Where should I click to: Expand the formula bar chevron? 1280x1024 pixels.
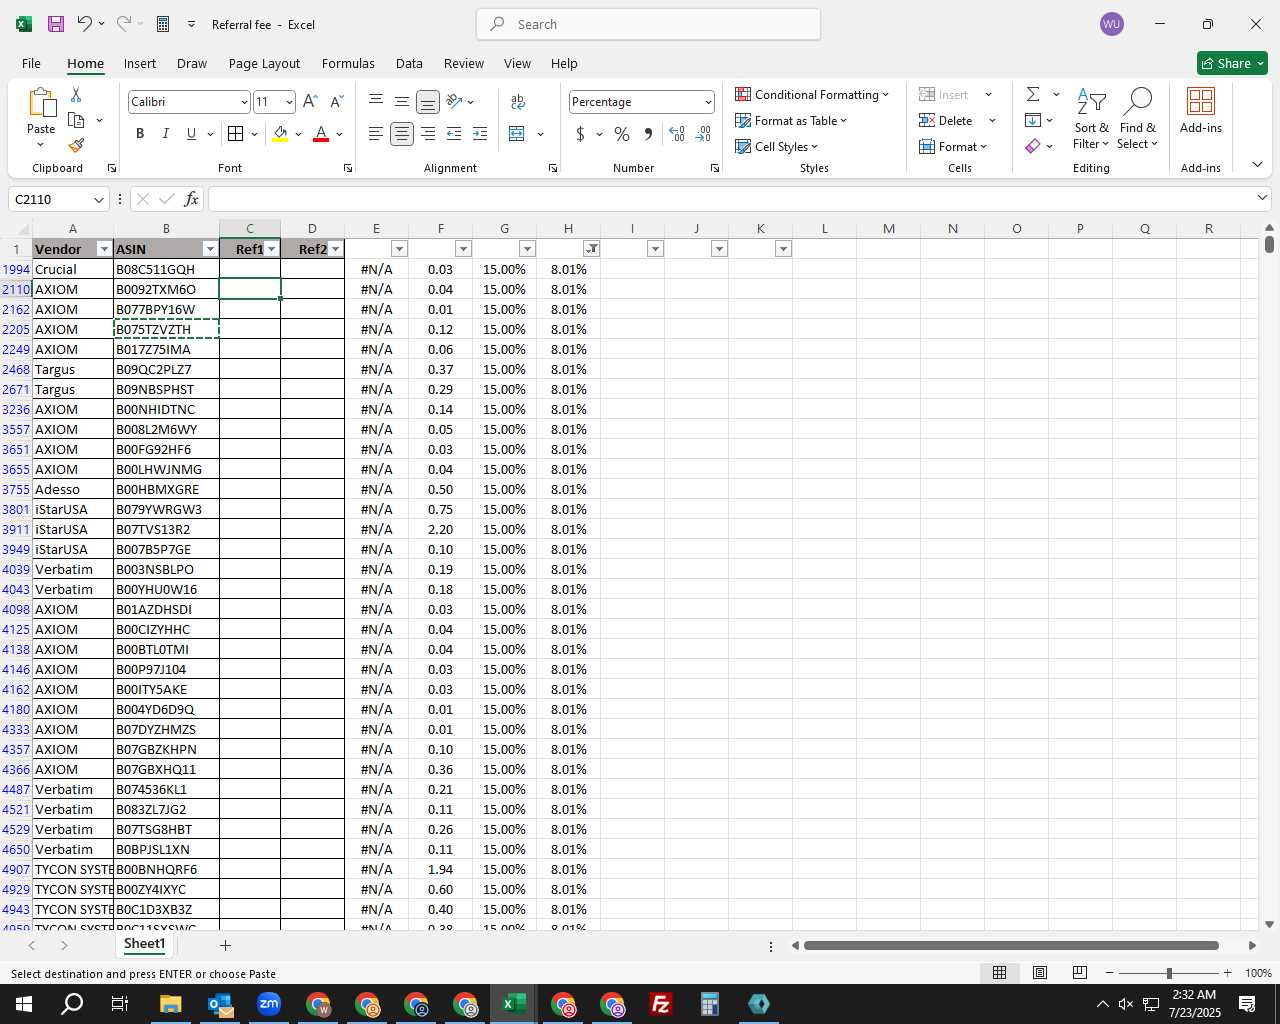pyautogui.click(x=1262, y=198)
